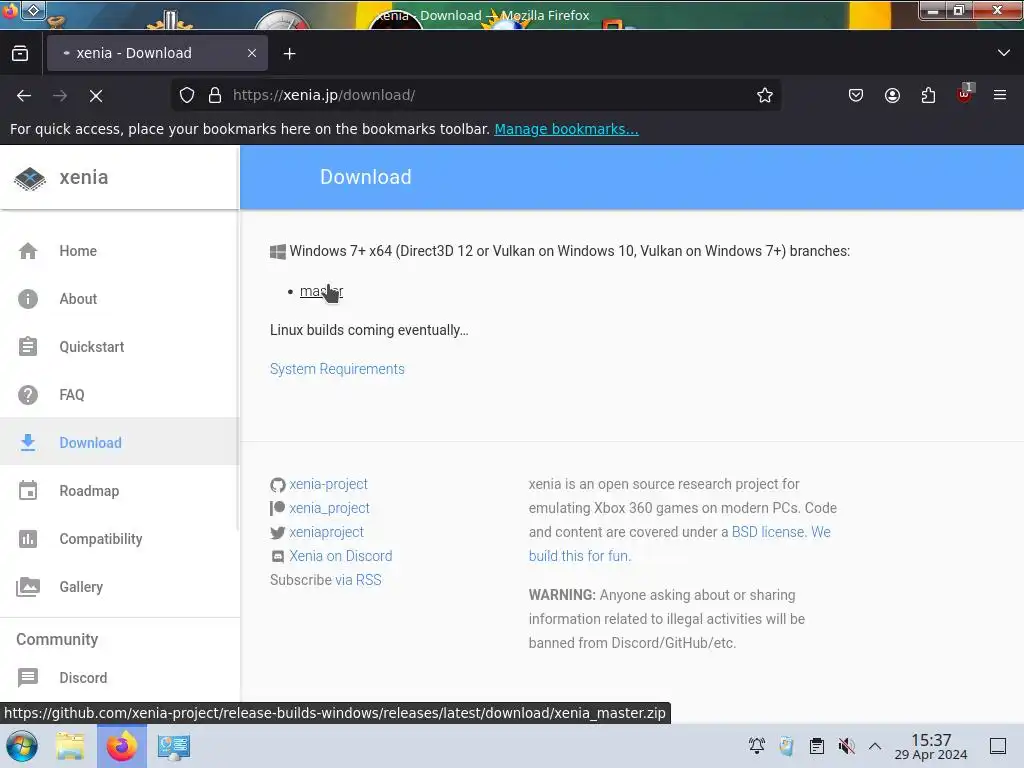
Task: Open the Extensions puzzle icon
Action: point(928,95)
